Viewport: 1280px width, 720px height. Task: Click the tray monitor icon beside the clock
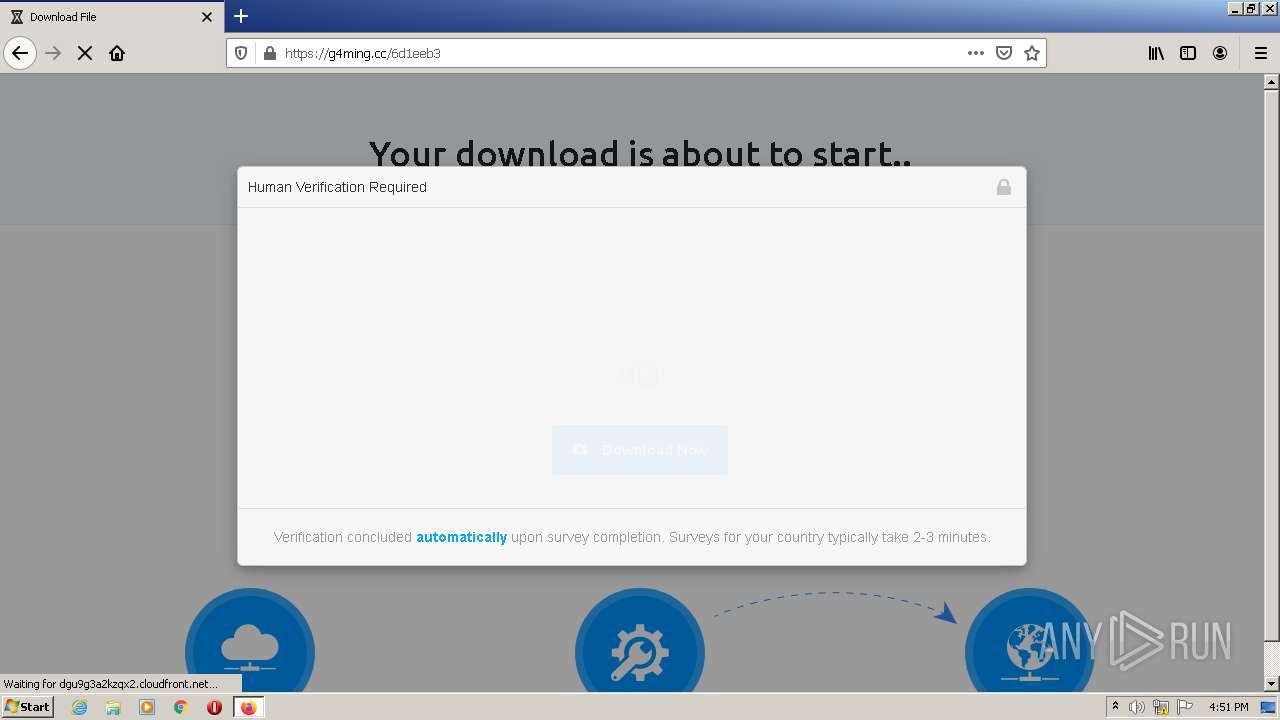coord(1268,707)
